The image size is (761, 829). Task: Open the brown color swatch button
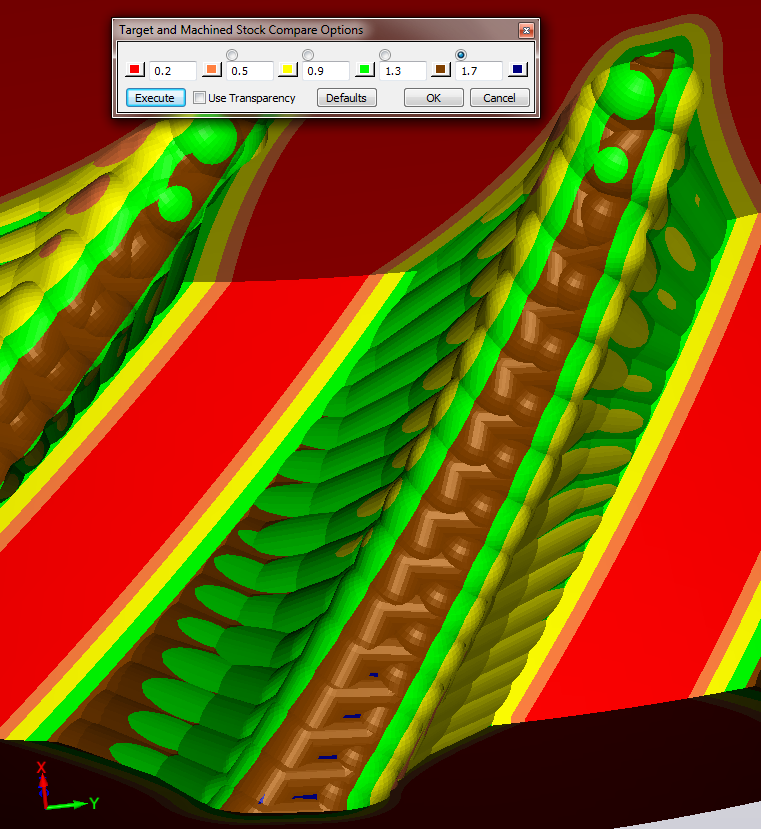[441, 69]
